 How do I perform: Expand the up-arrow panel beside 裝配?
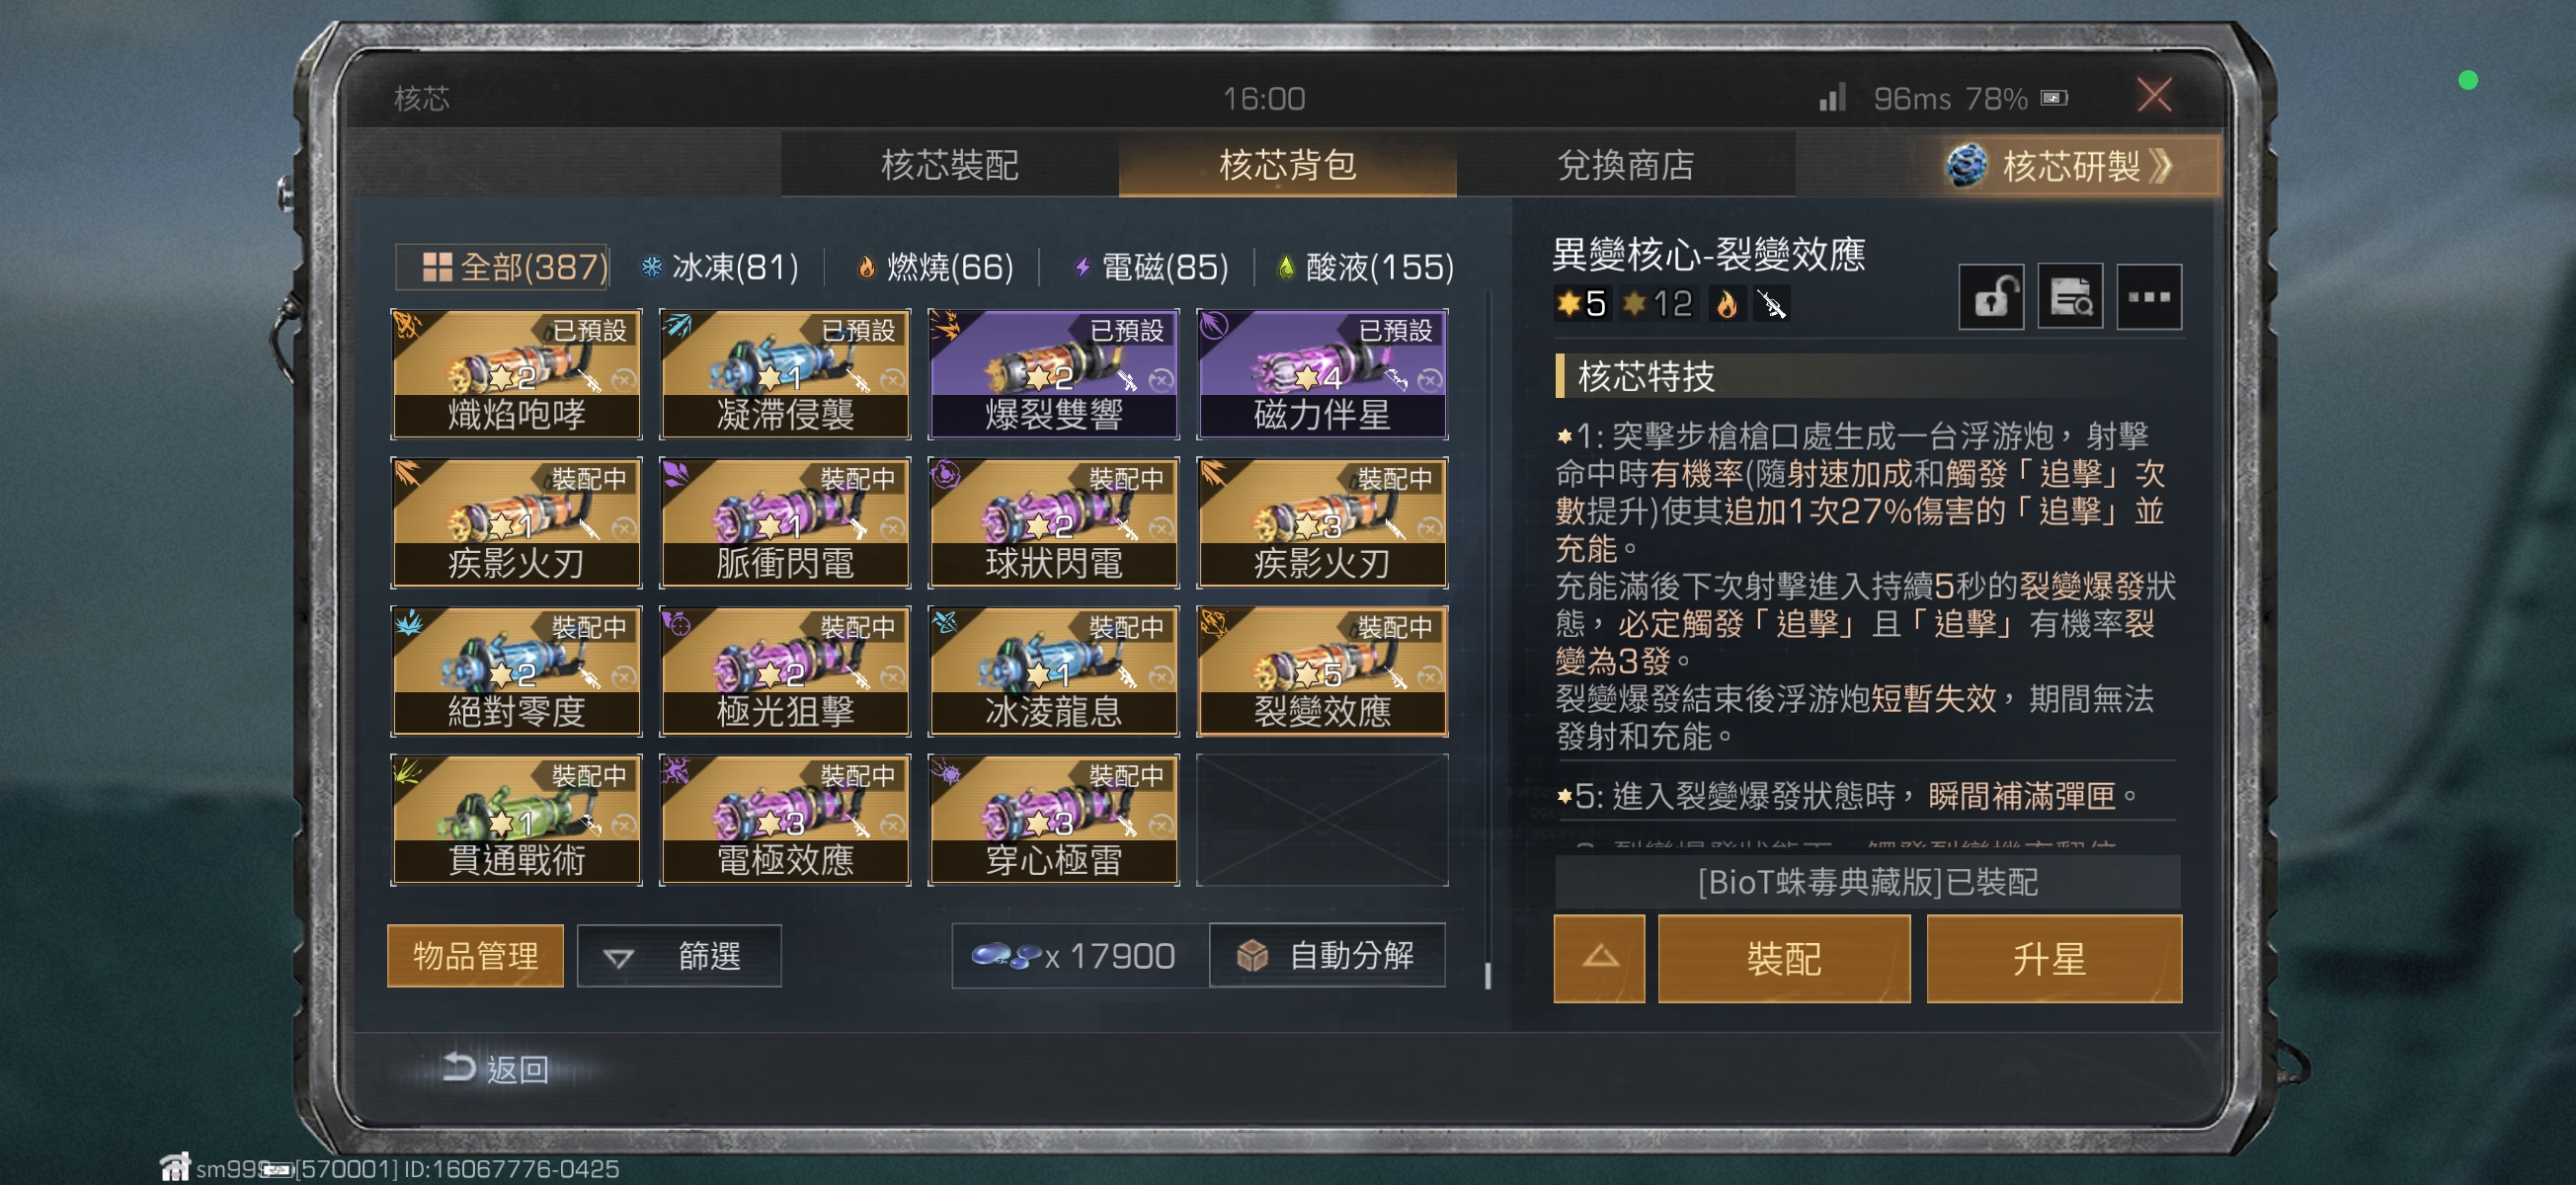1599,958
